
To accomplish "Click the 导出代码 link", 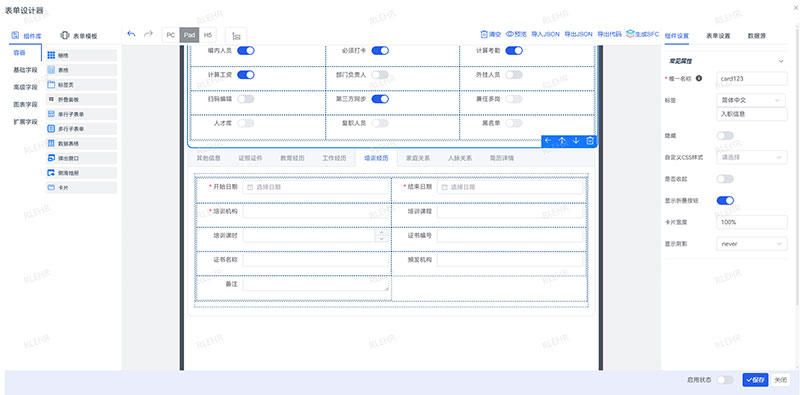I will [x=609, y=34].
